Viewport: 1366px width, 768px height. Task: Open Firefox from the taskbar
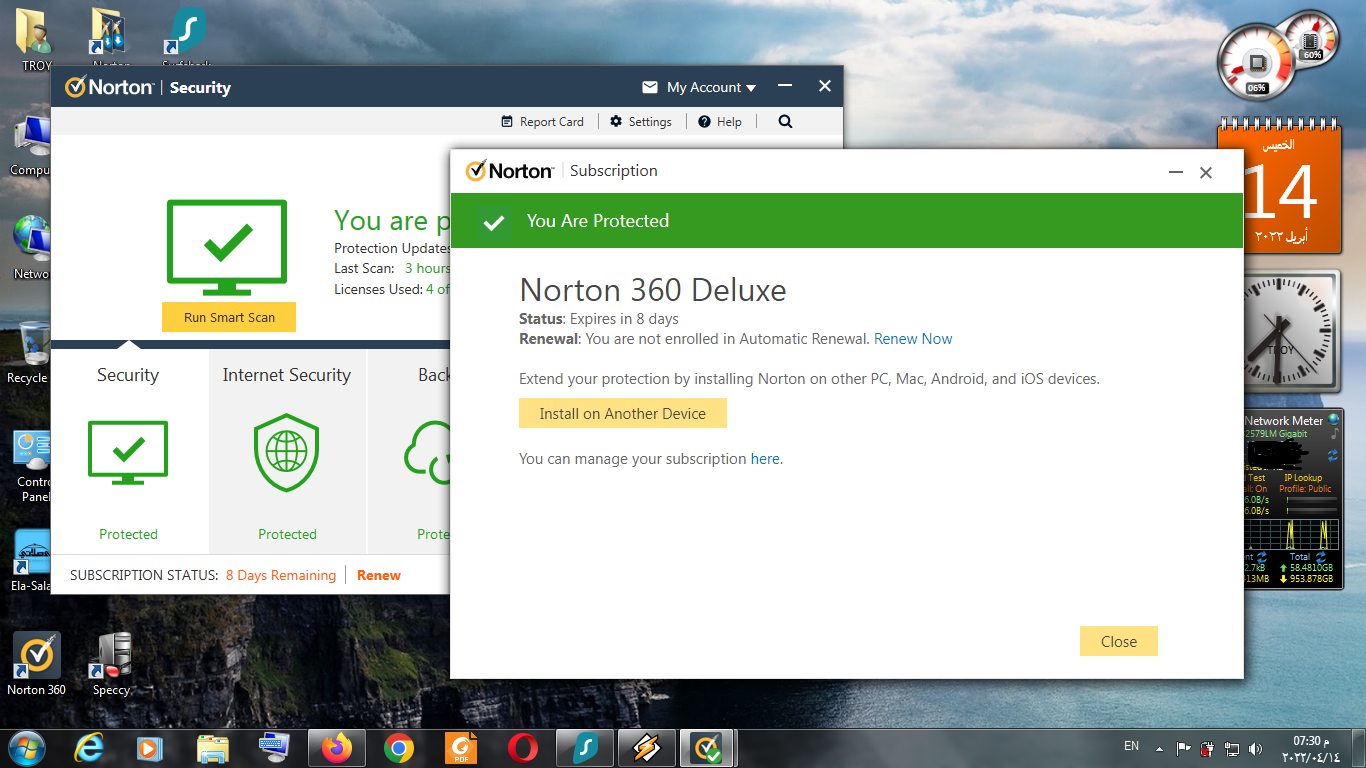(337, 747)
